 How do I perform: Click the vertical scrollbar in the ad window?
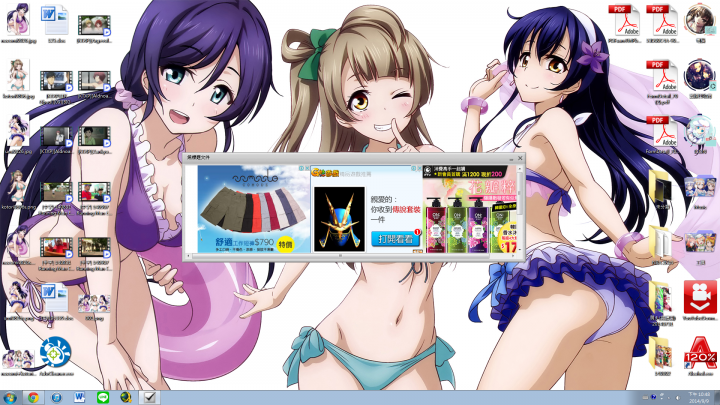point(520,191)
